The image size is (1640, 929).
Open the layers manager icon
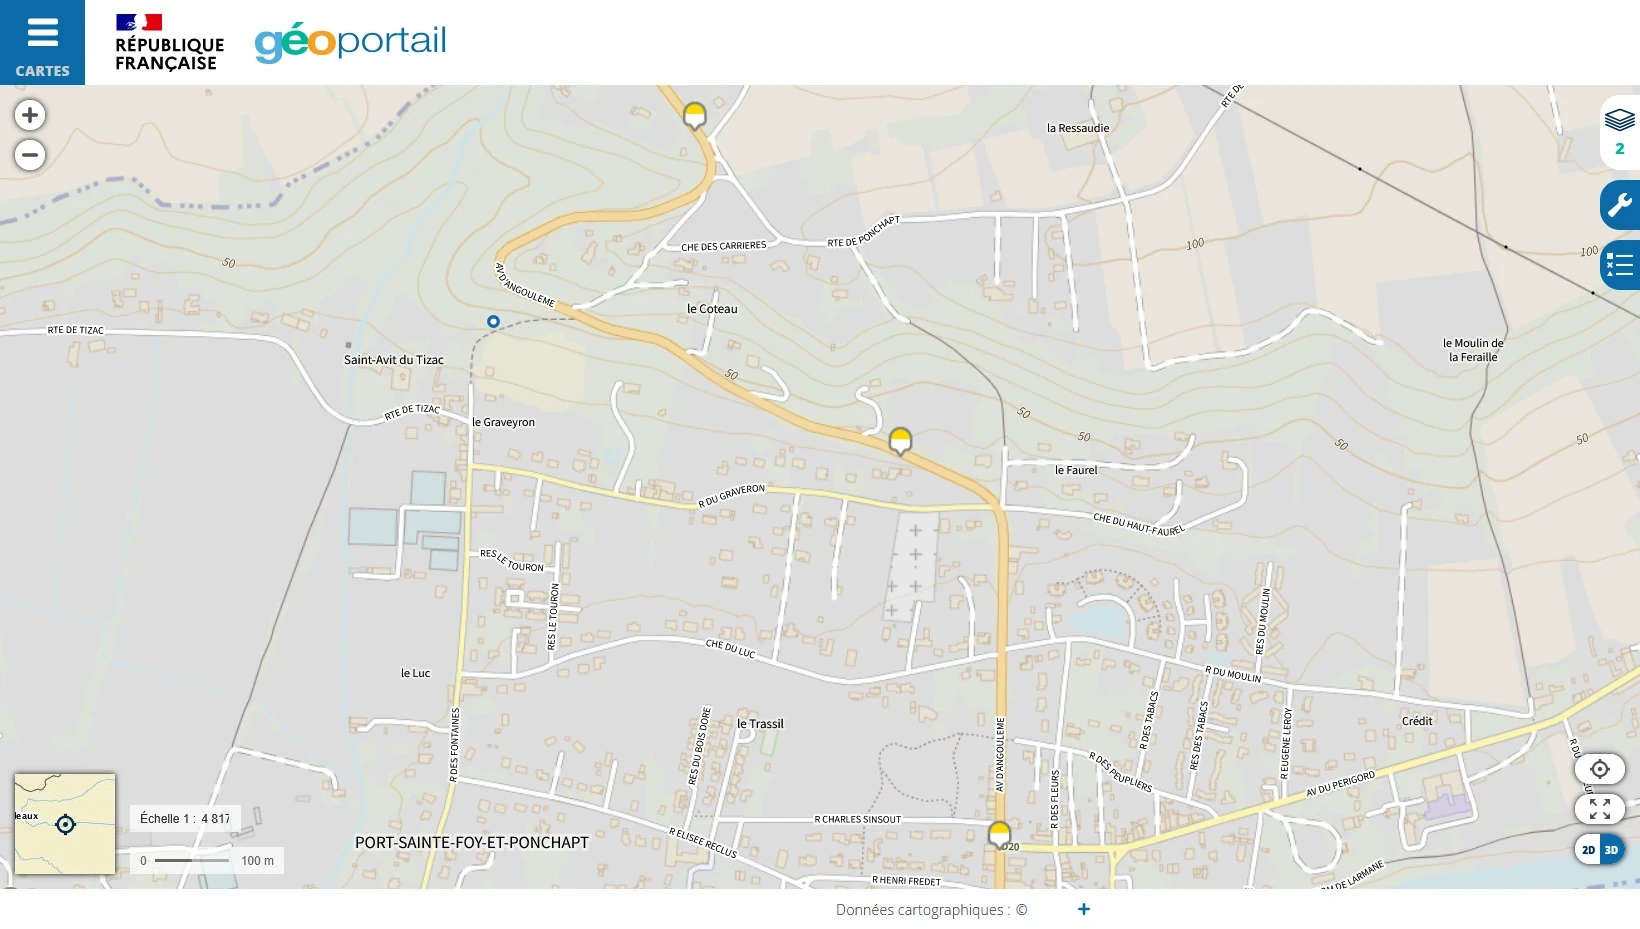pyautogui.click(x=1620, y=133)
